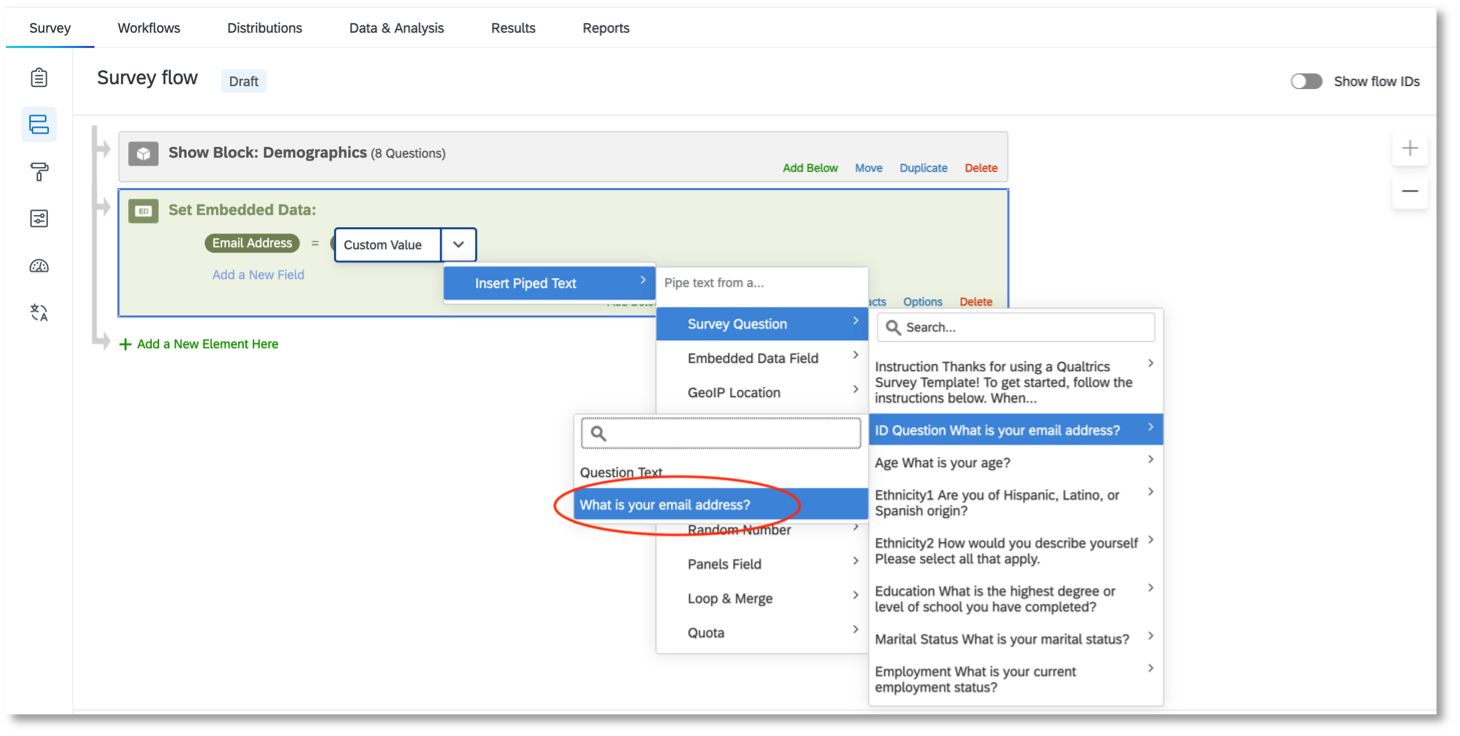Switch to the Data & Analysis tab
1460x736 pixels.
396,28
